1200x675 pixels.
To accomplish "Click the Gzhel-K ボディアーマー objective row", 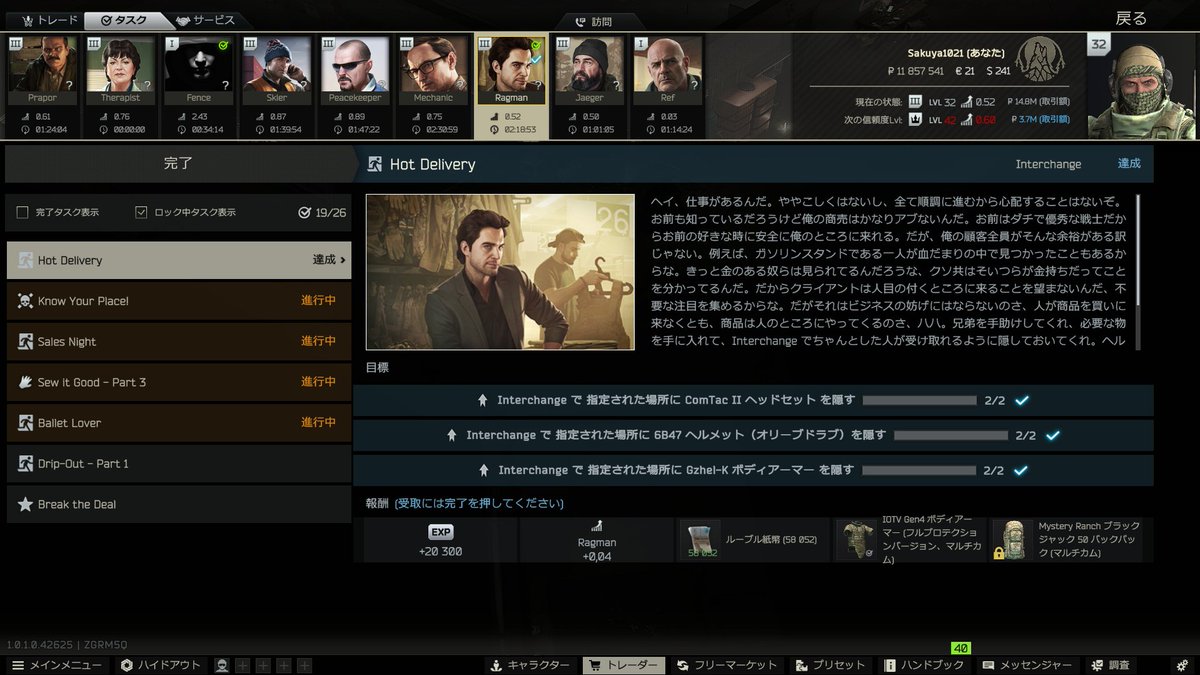I will (753, 470).
